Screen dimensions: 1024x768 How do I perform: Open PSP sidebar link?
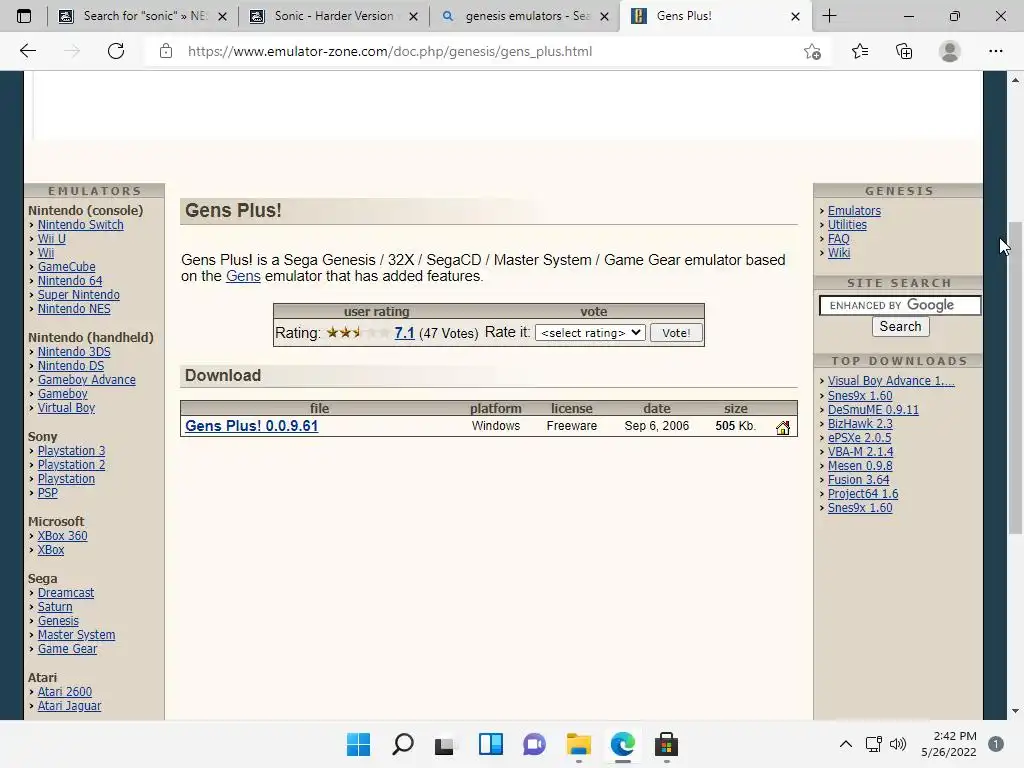pos(48,492)
